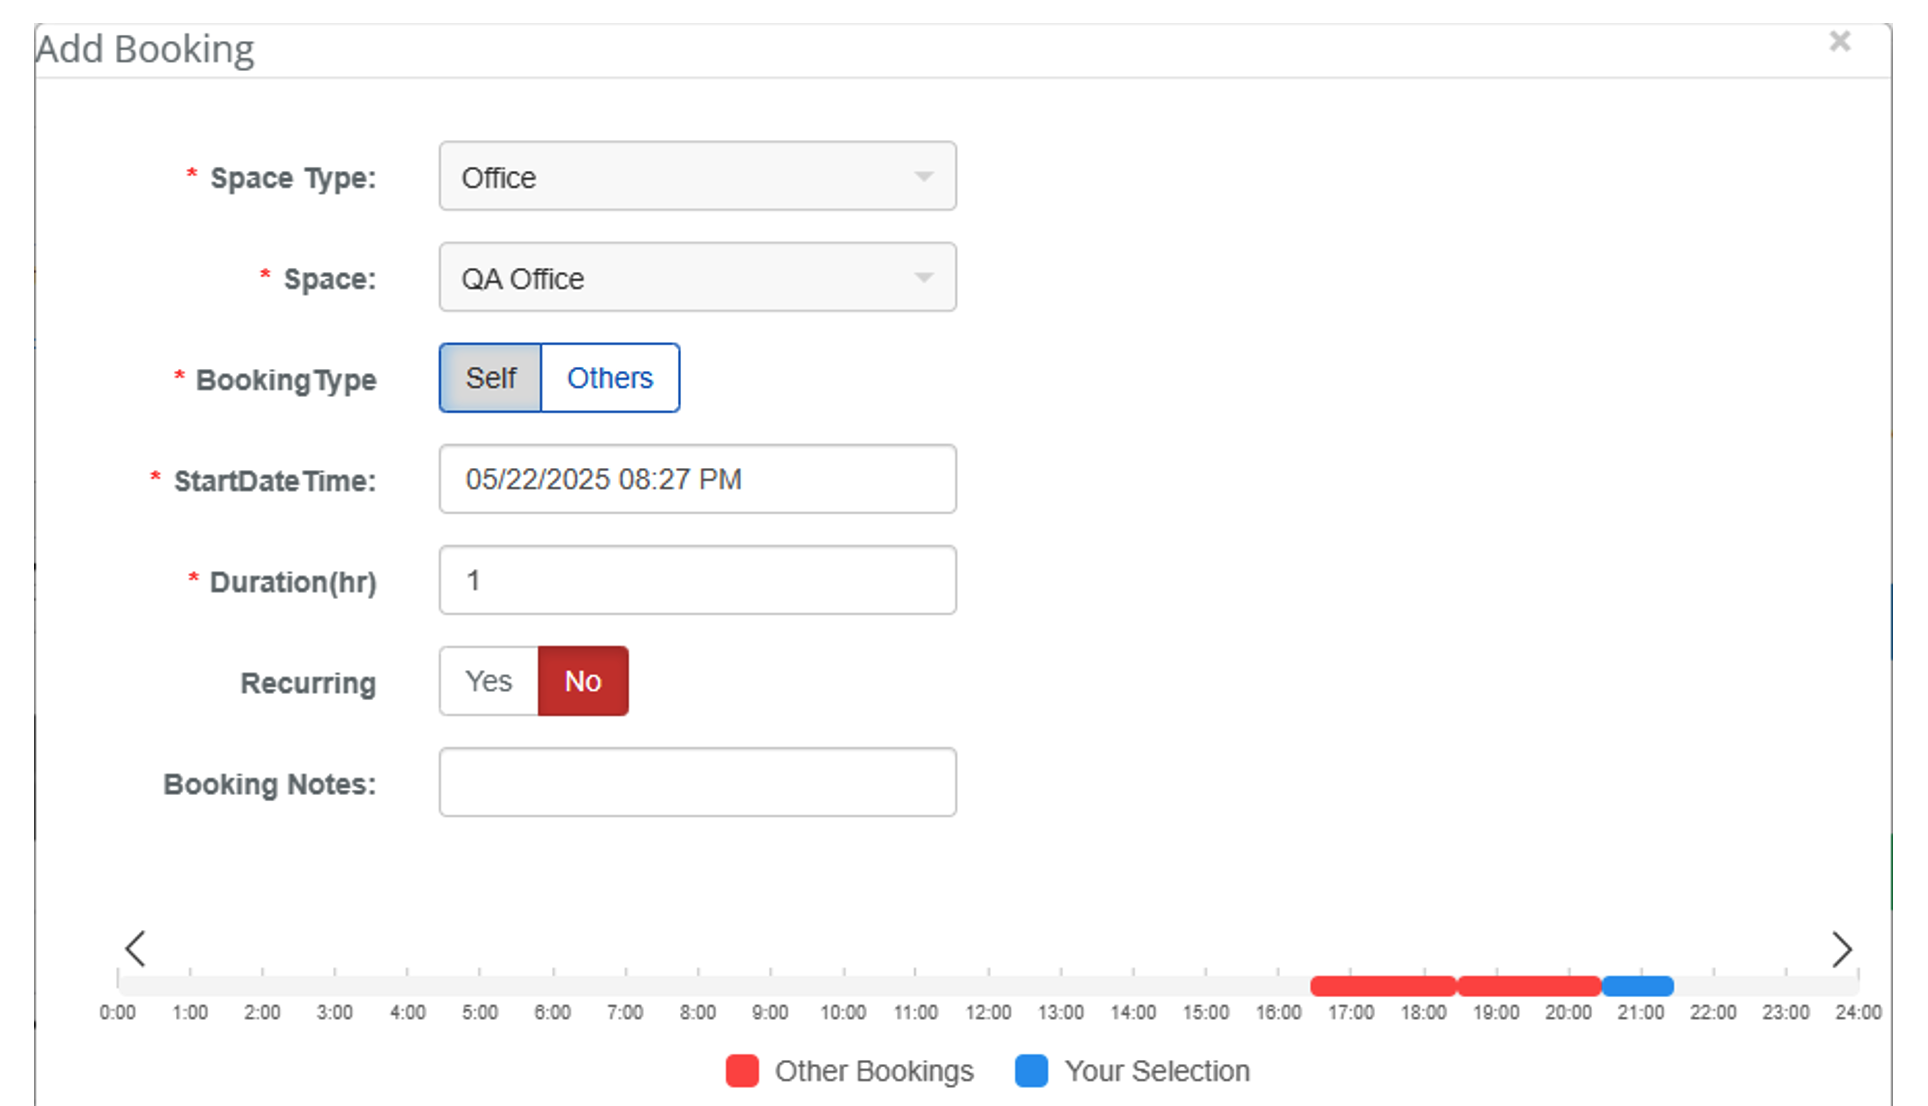The width and height of the screenshot is (1928, 1106).
Task: Click the StartDateTime input field
Action: [697, 479]
